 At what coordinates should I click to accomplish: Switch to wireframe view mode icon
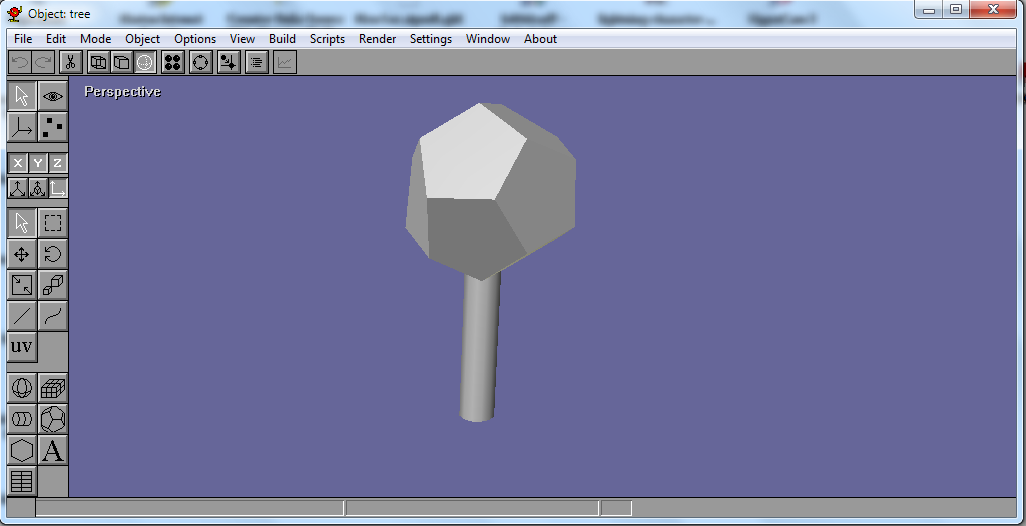98,62
